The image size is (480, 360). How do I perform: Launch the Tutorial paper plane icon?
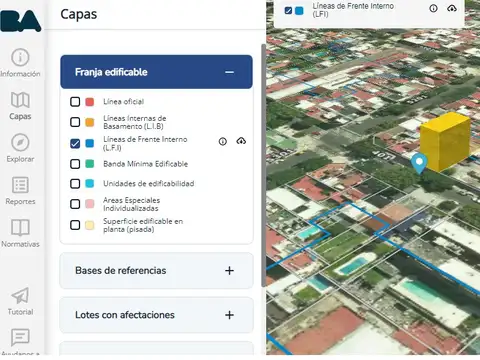point(20,295)
